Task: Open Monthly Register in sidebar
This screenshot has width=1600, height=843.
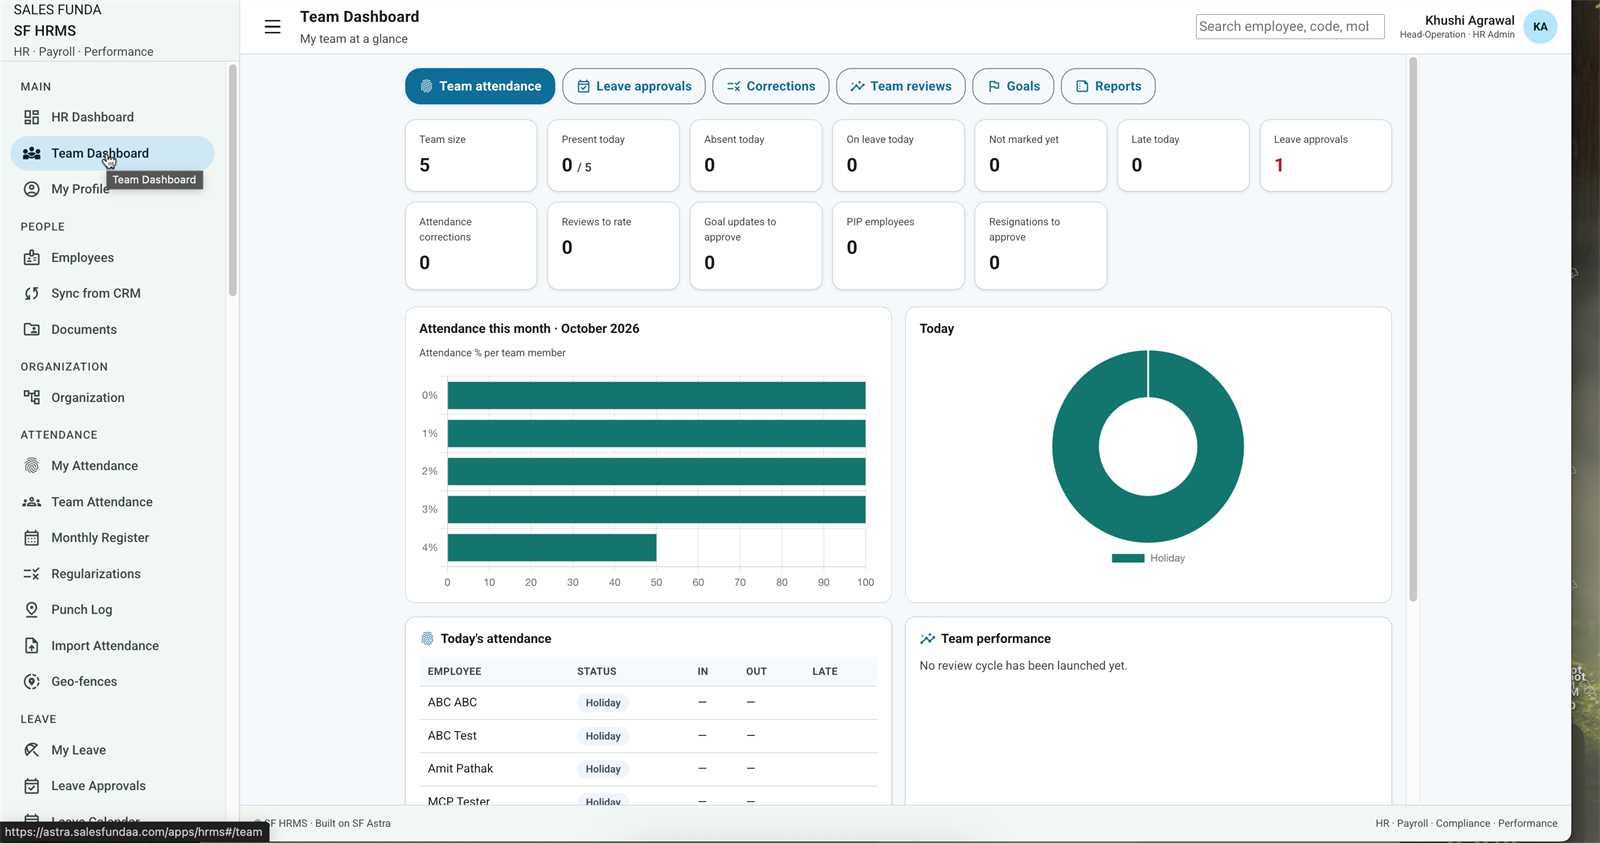Action: pos(112,538)
